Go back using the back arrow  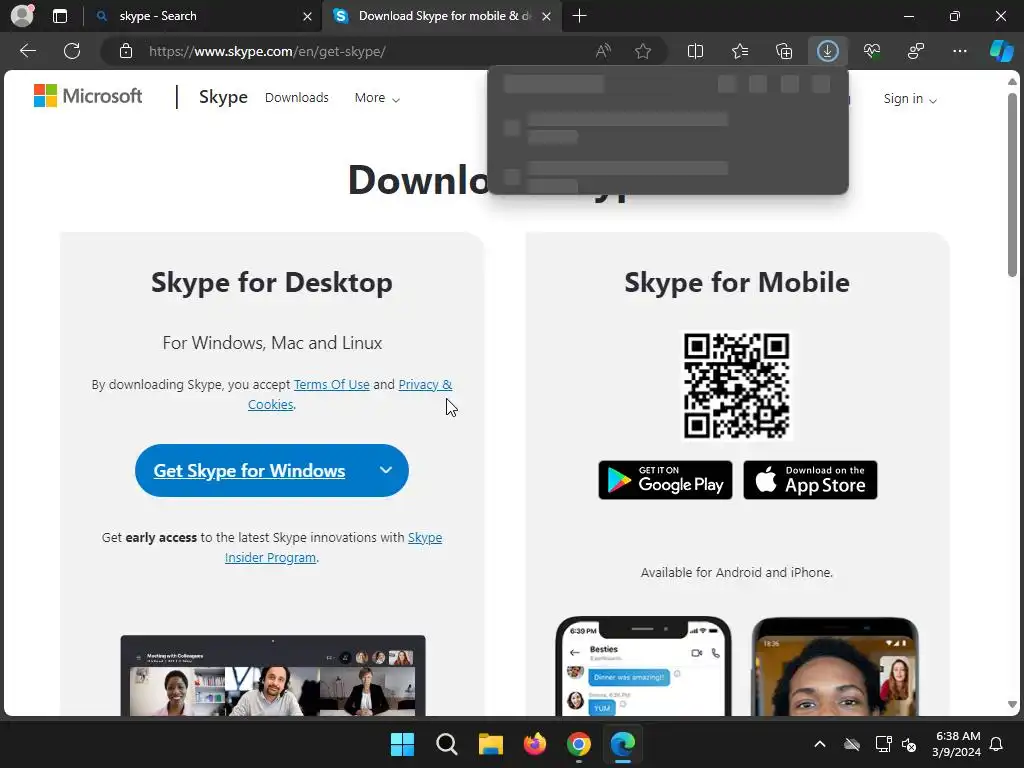(28, 51)
